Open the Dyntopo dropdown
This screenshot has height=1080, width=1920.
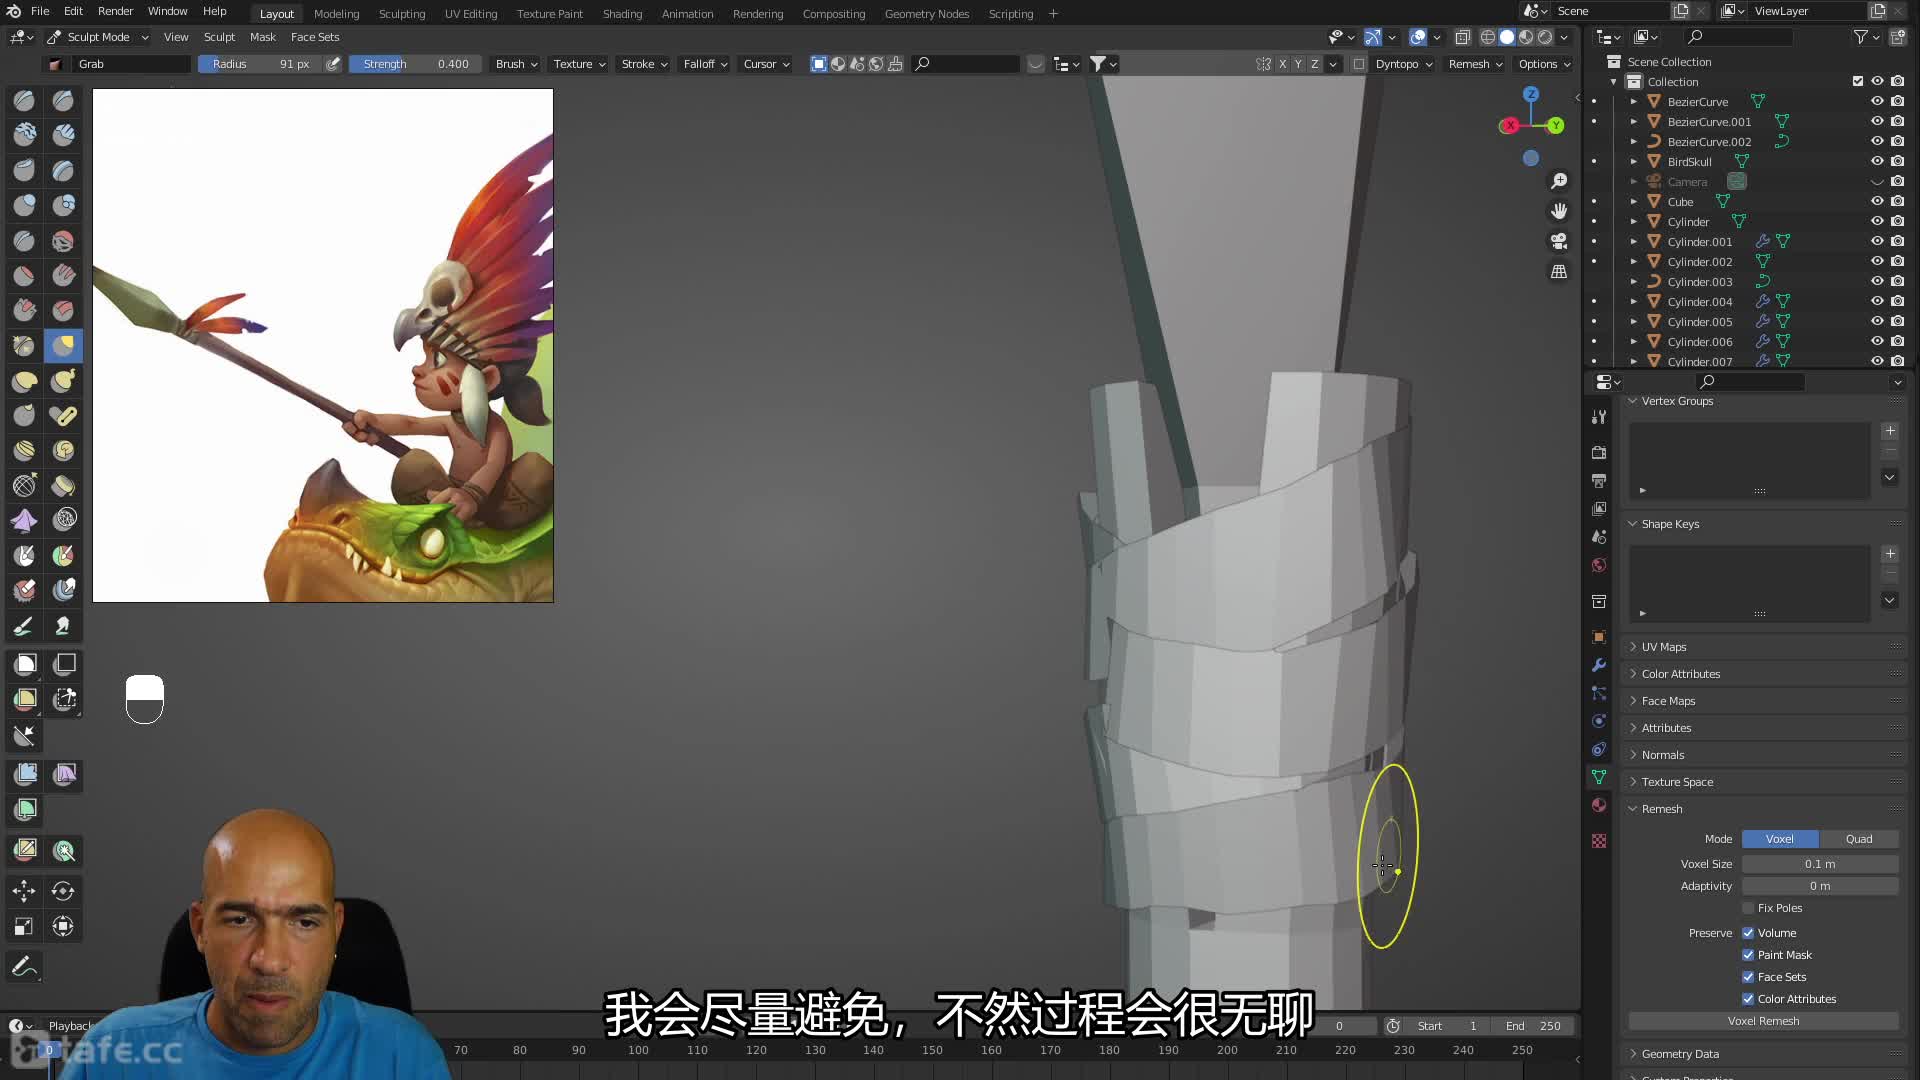point(1404,64)
